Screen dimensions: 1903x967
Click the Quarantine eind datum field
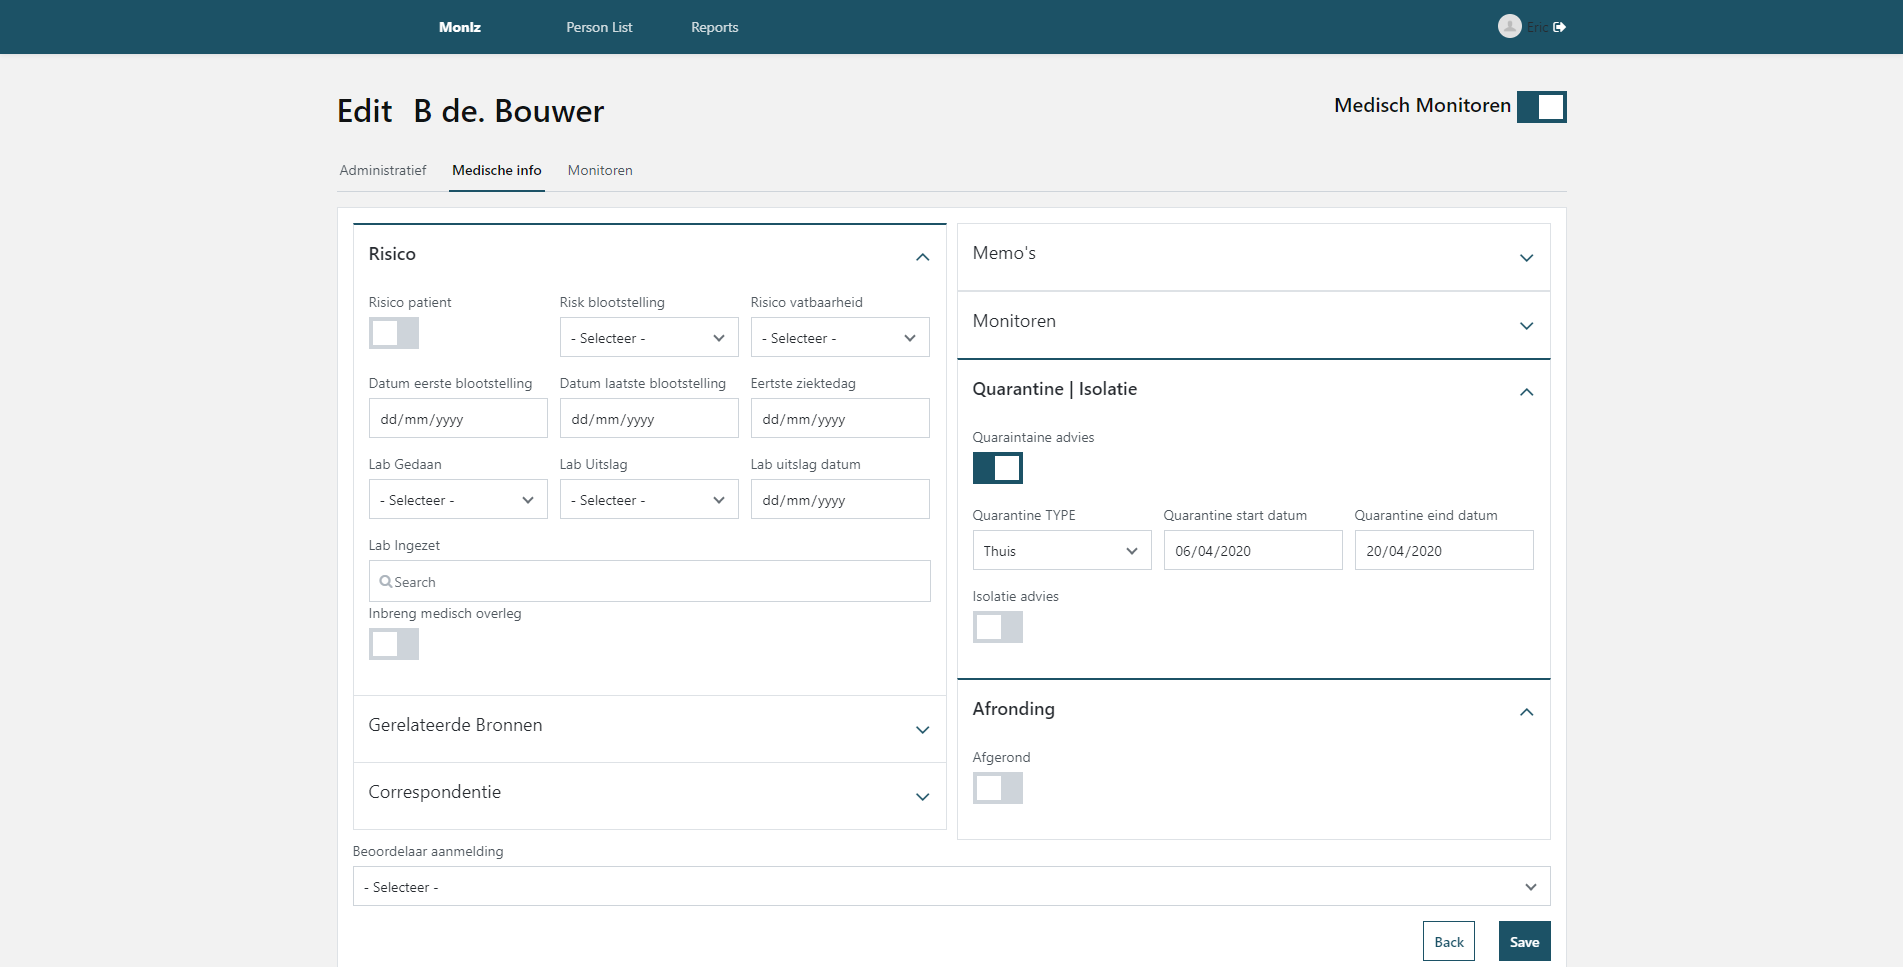[x=1444, y=551]
